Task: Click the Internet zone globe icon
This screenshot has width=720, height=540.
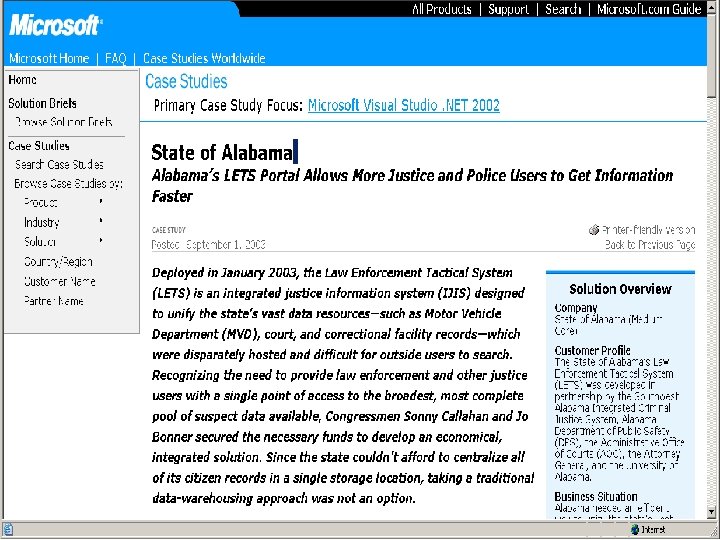Action: pos(635,529)
